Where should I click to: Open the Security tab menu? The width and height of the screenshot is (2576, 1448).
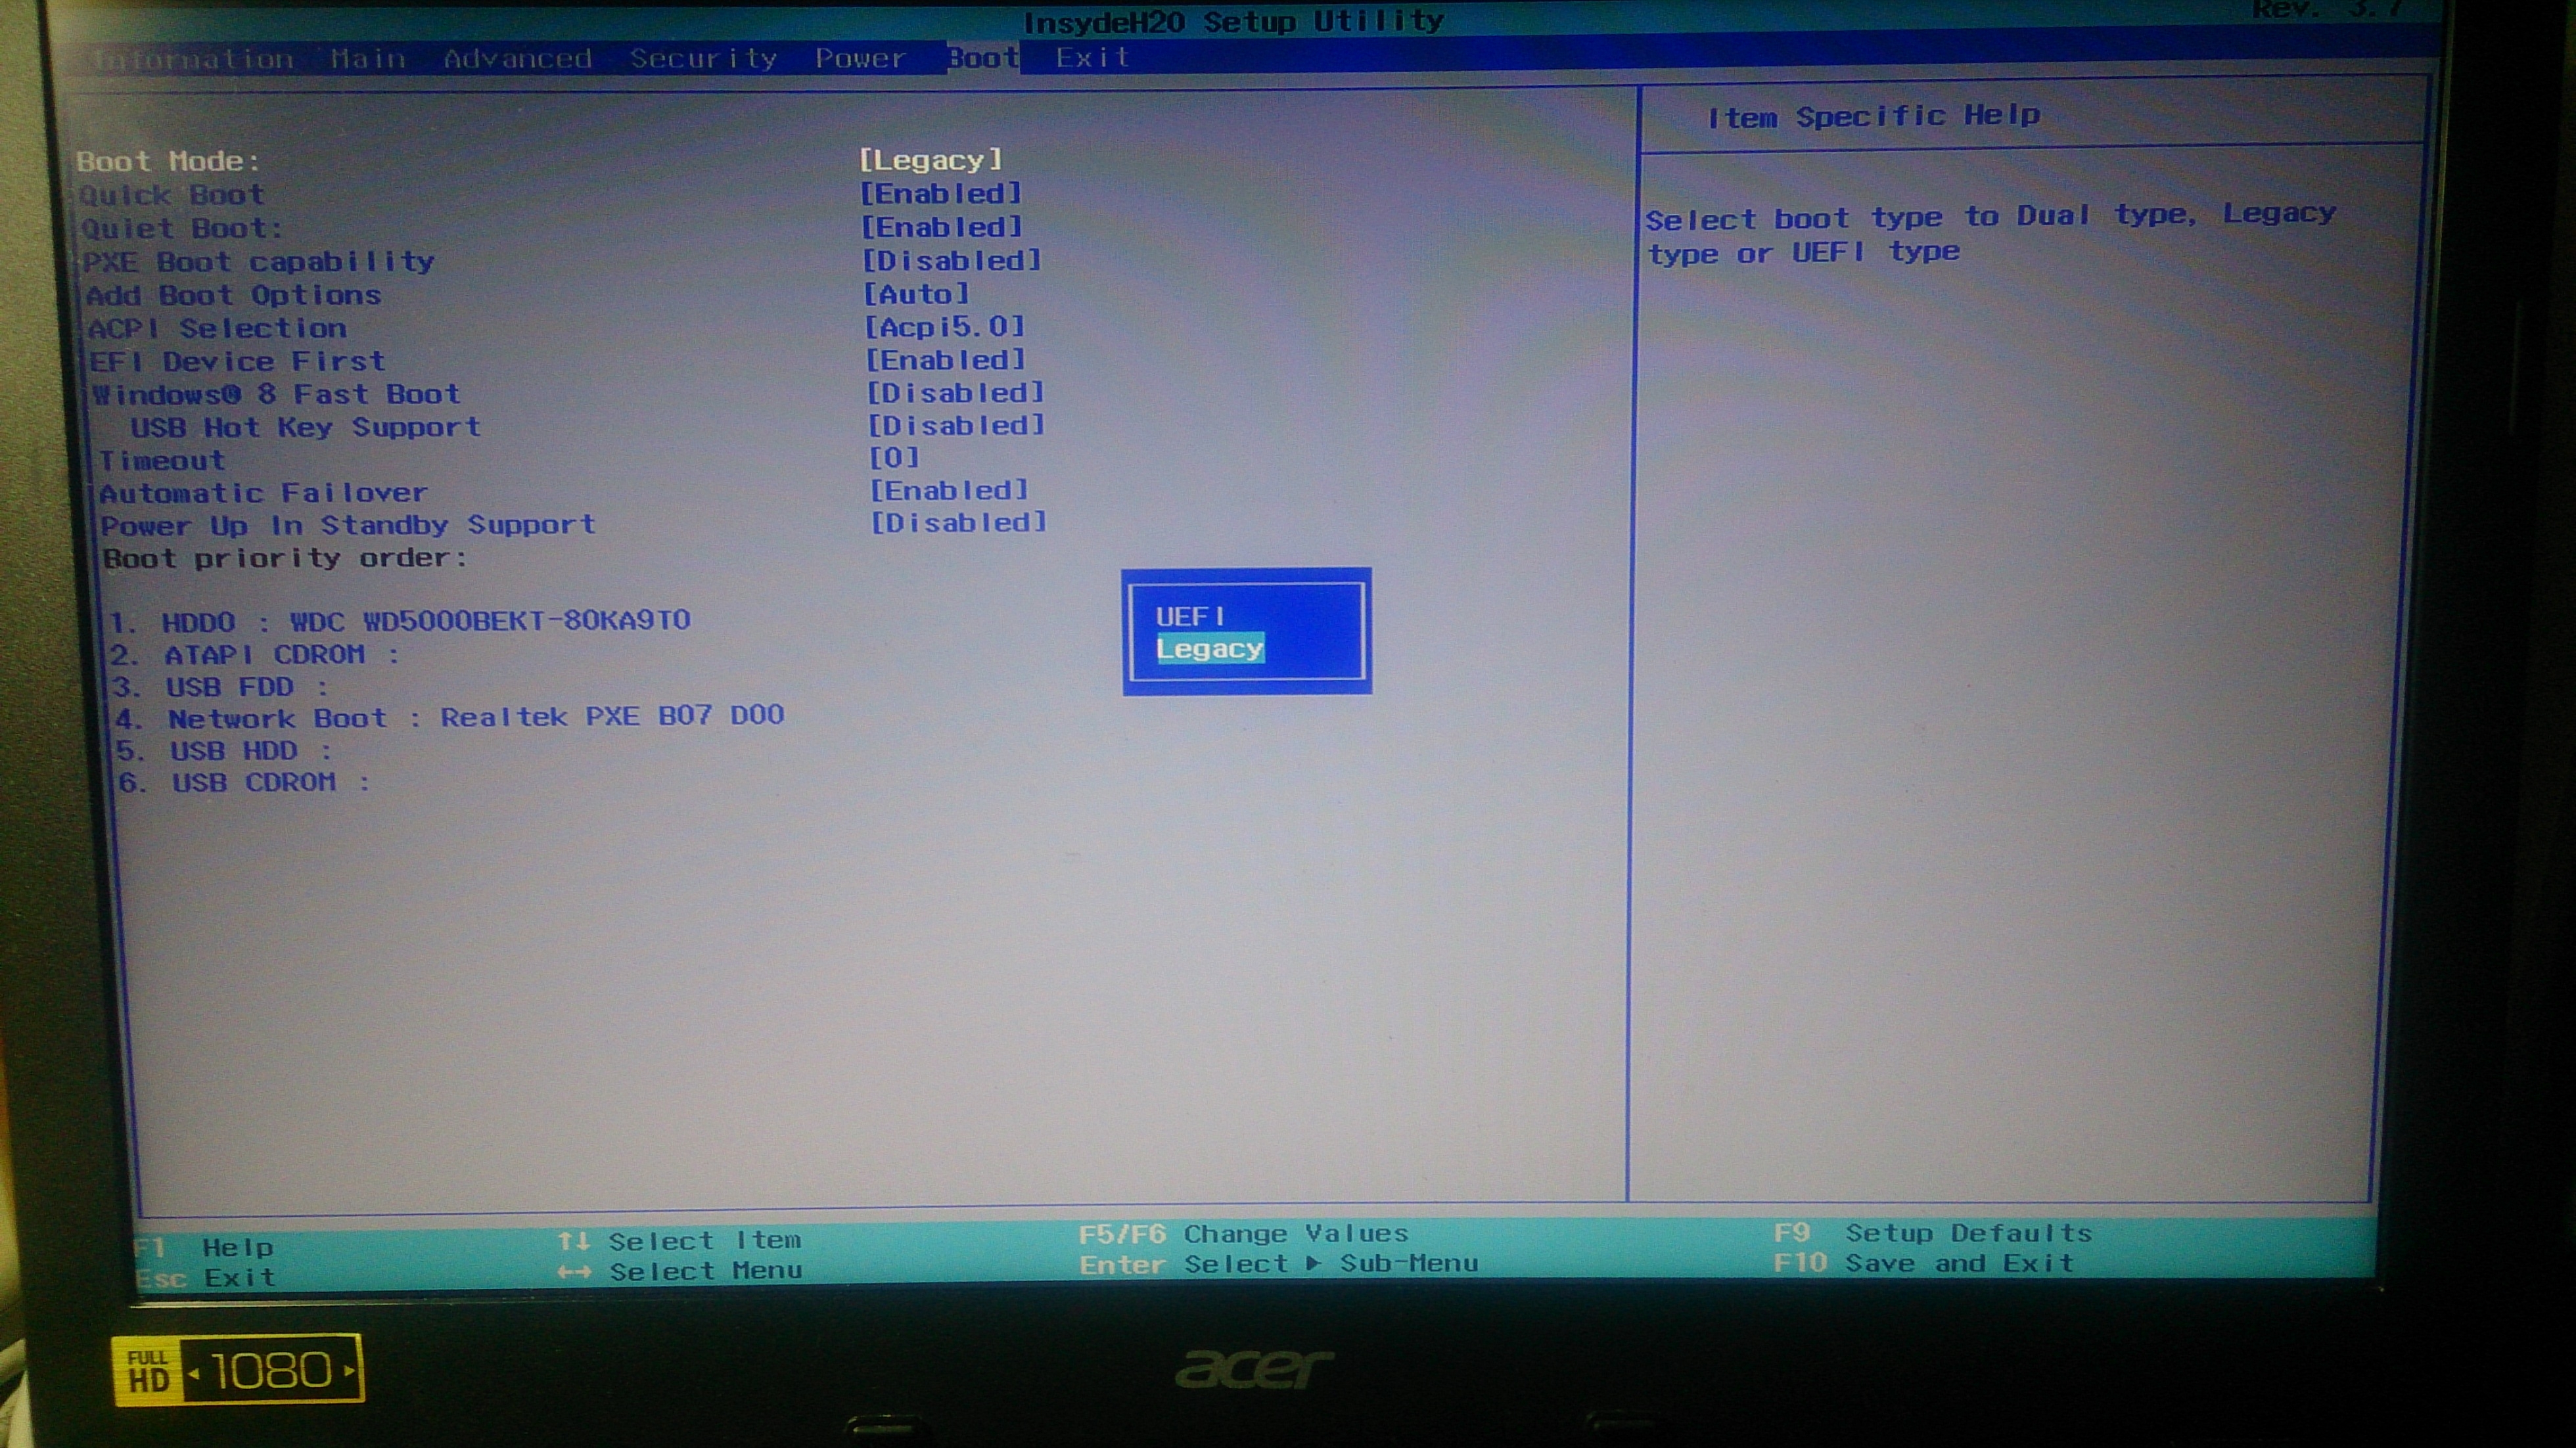click(x=702, y=57)
